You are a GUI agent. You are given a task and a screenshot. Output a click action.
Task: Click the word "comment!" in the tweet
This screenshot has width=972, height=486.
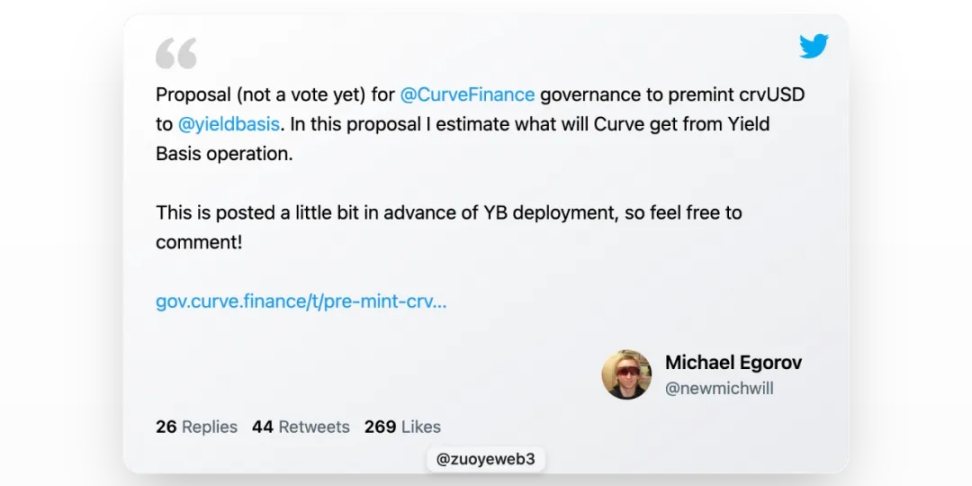pos(199,241)
